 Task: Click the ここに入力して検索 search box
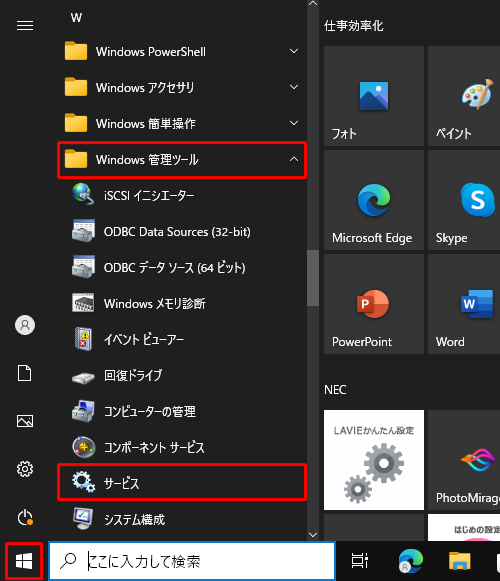192,561
